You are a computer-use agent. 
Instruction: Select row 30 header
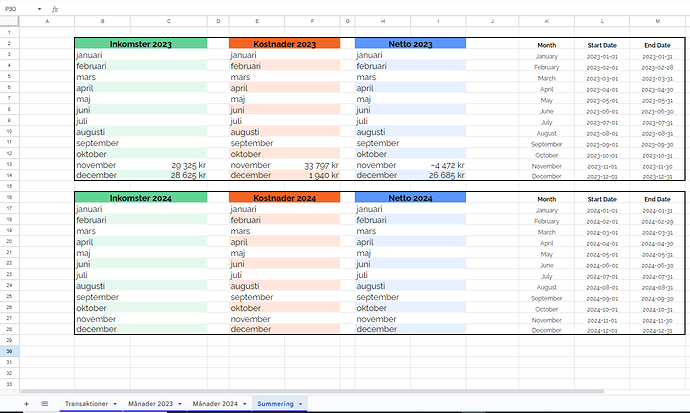pos(9,351)
